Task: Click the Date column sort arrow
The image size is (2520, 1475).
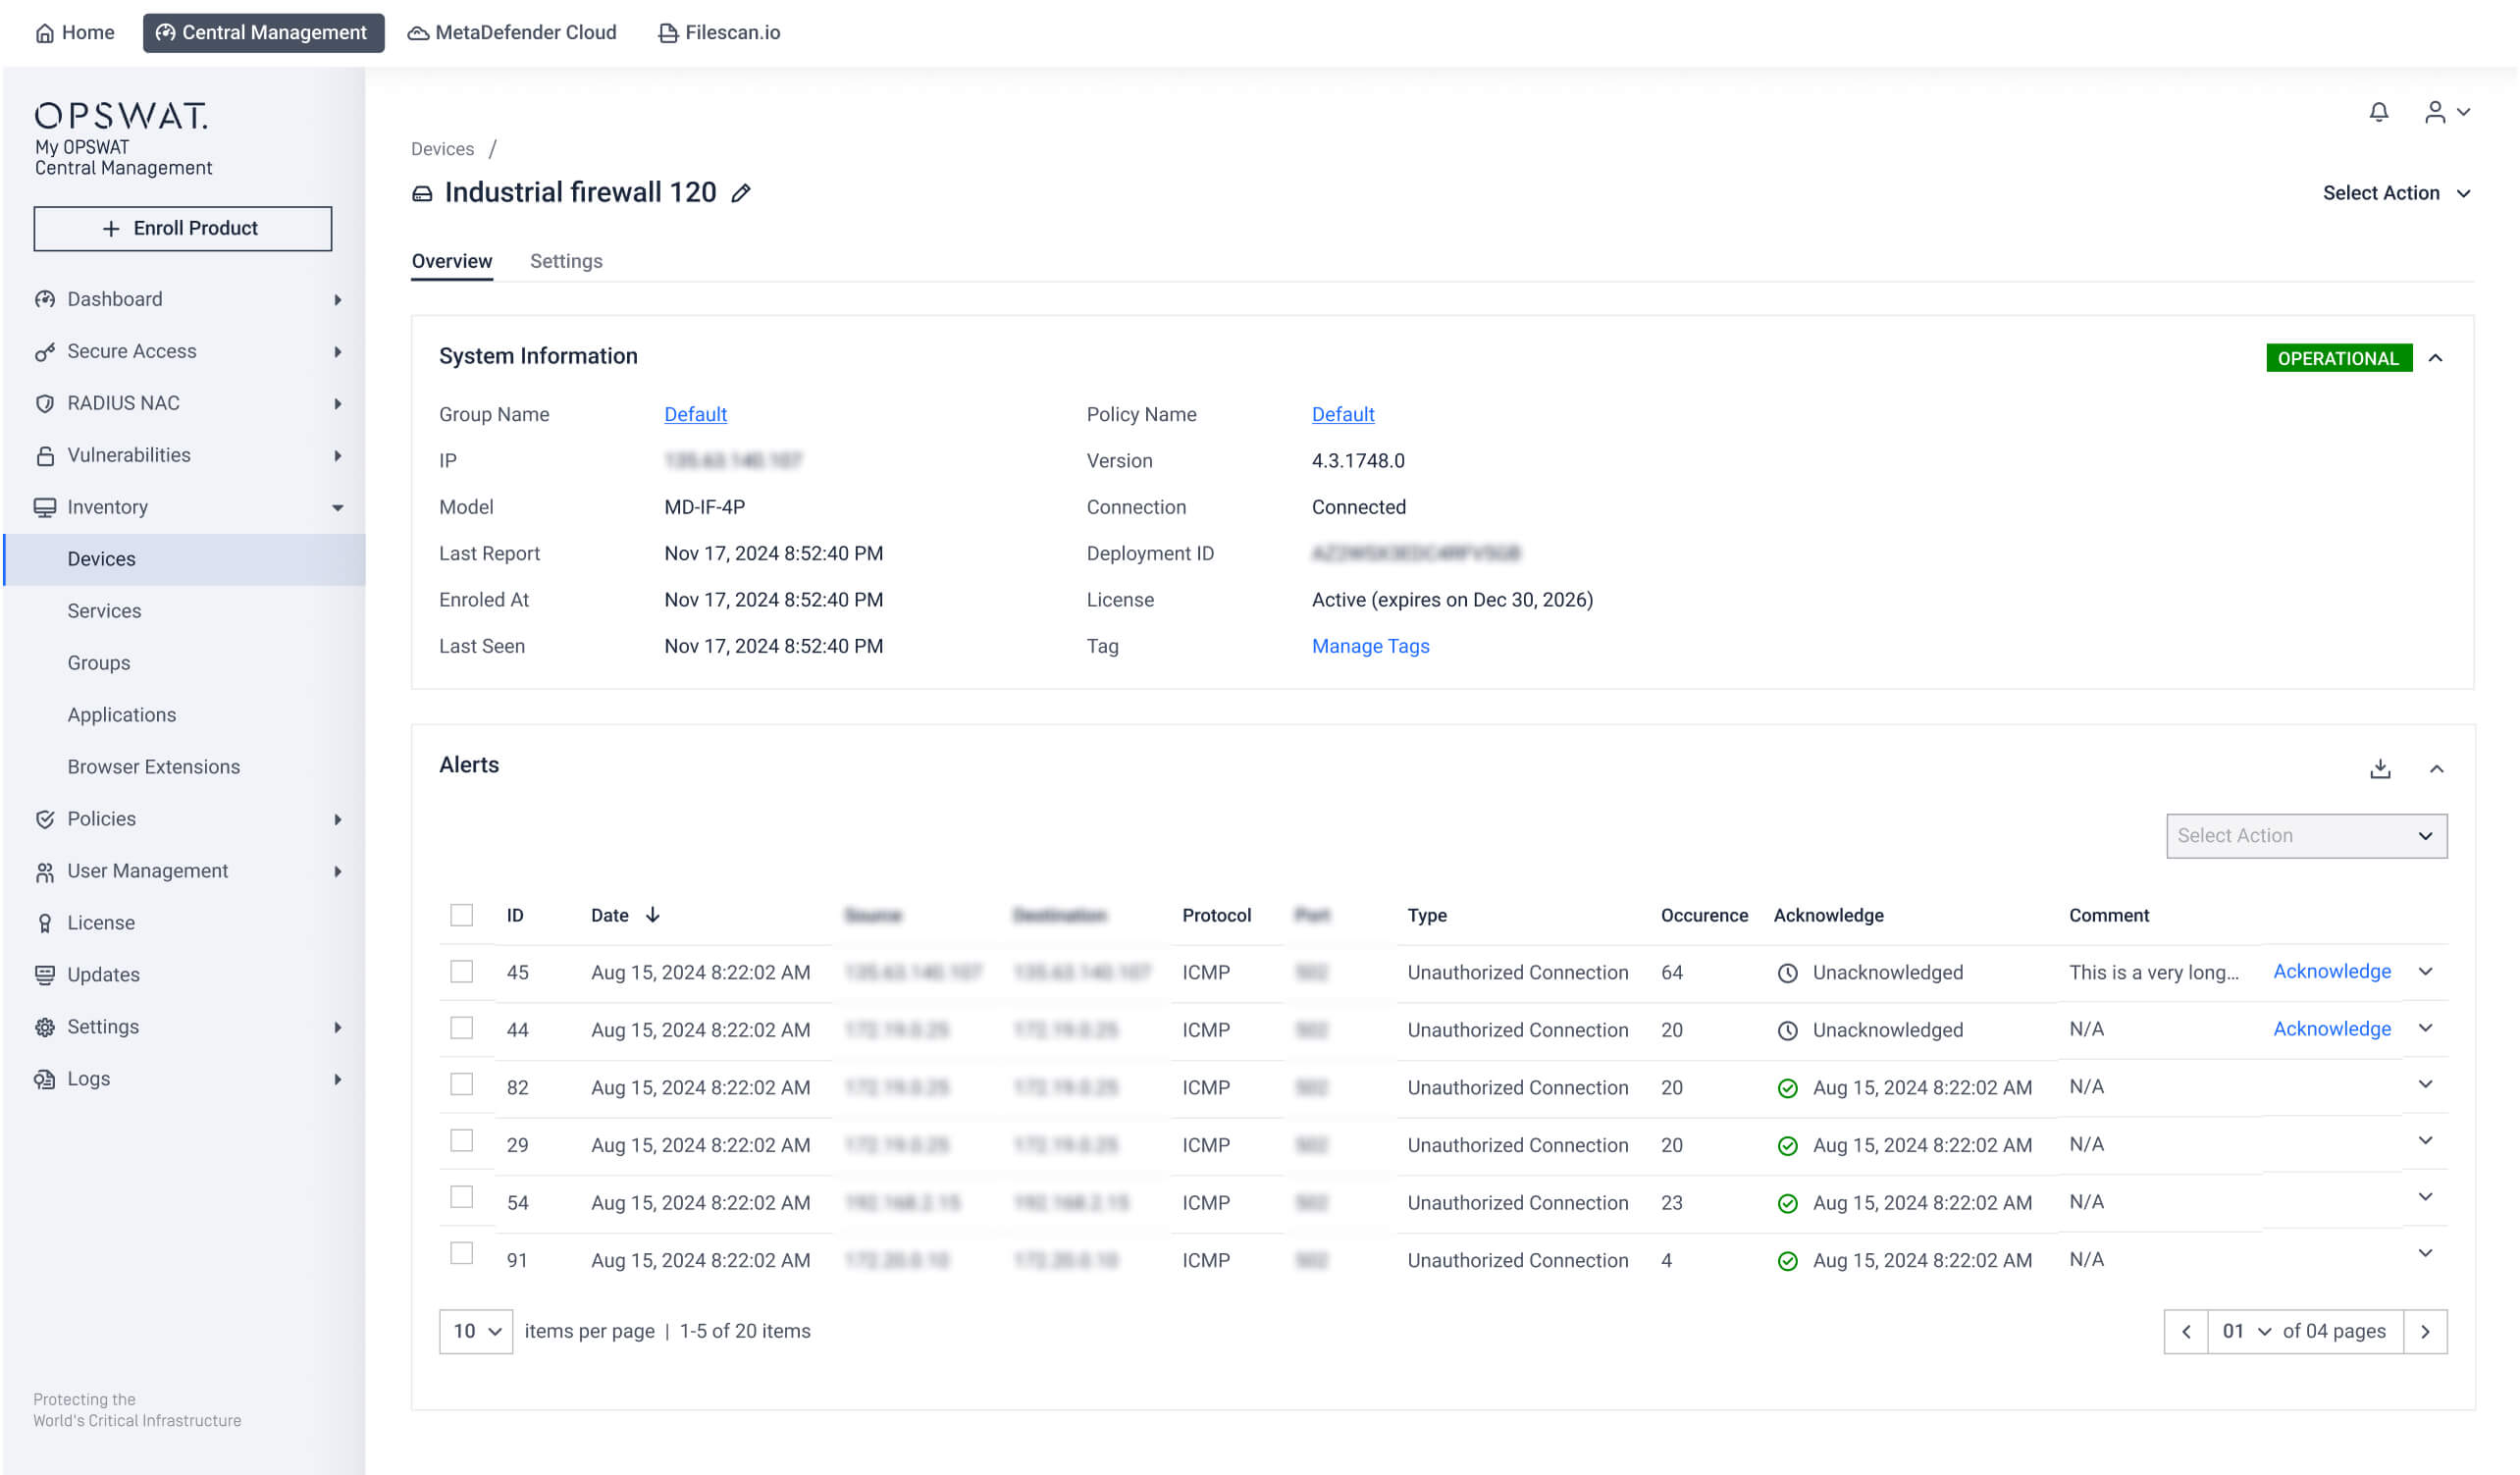Action: click(x=652, y=915)
